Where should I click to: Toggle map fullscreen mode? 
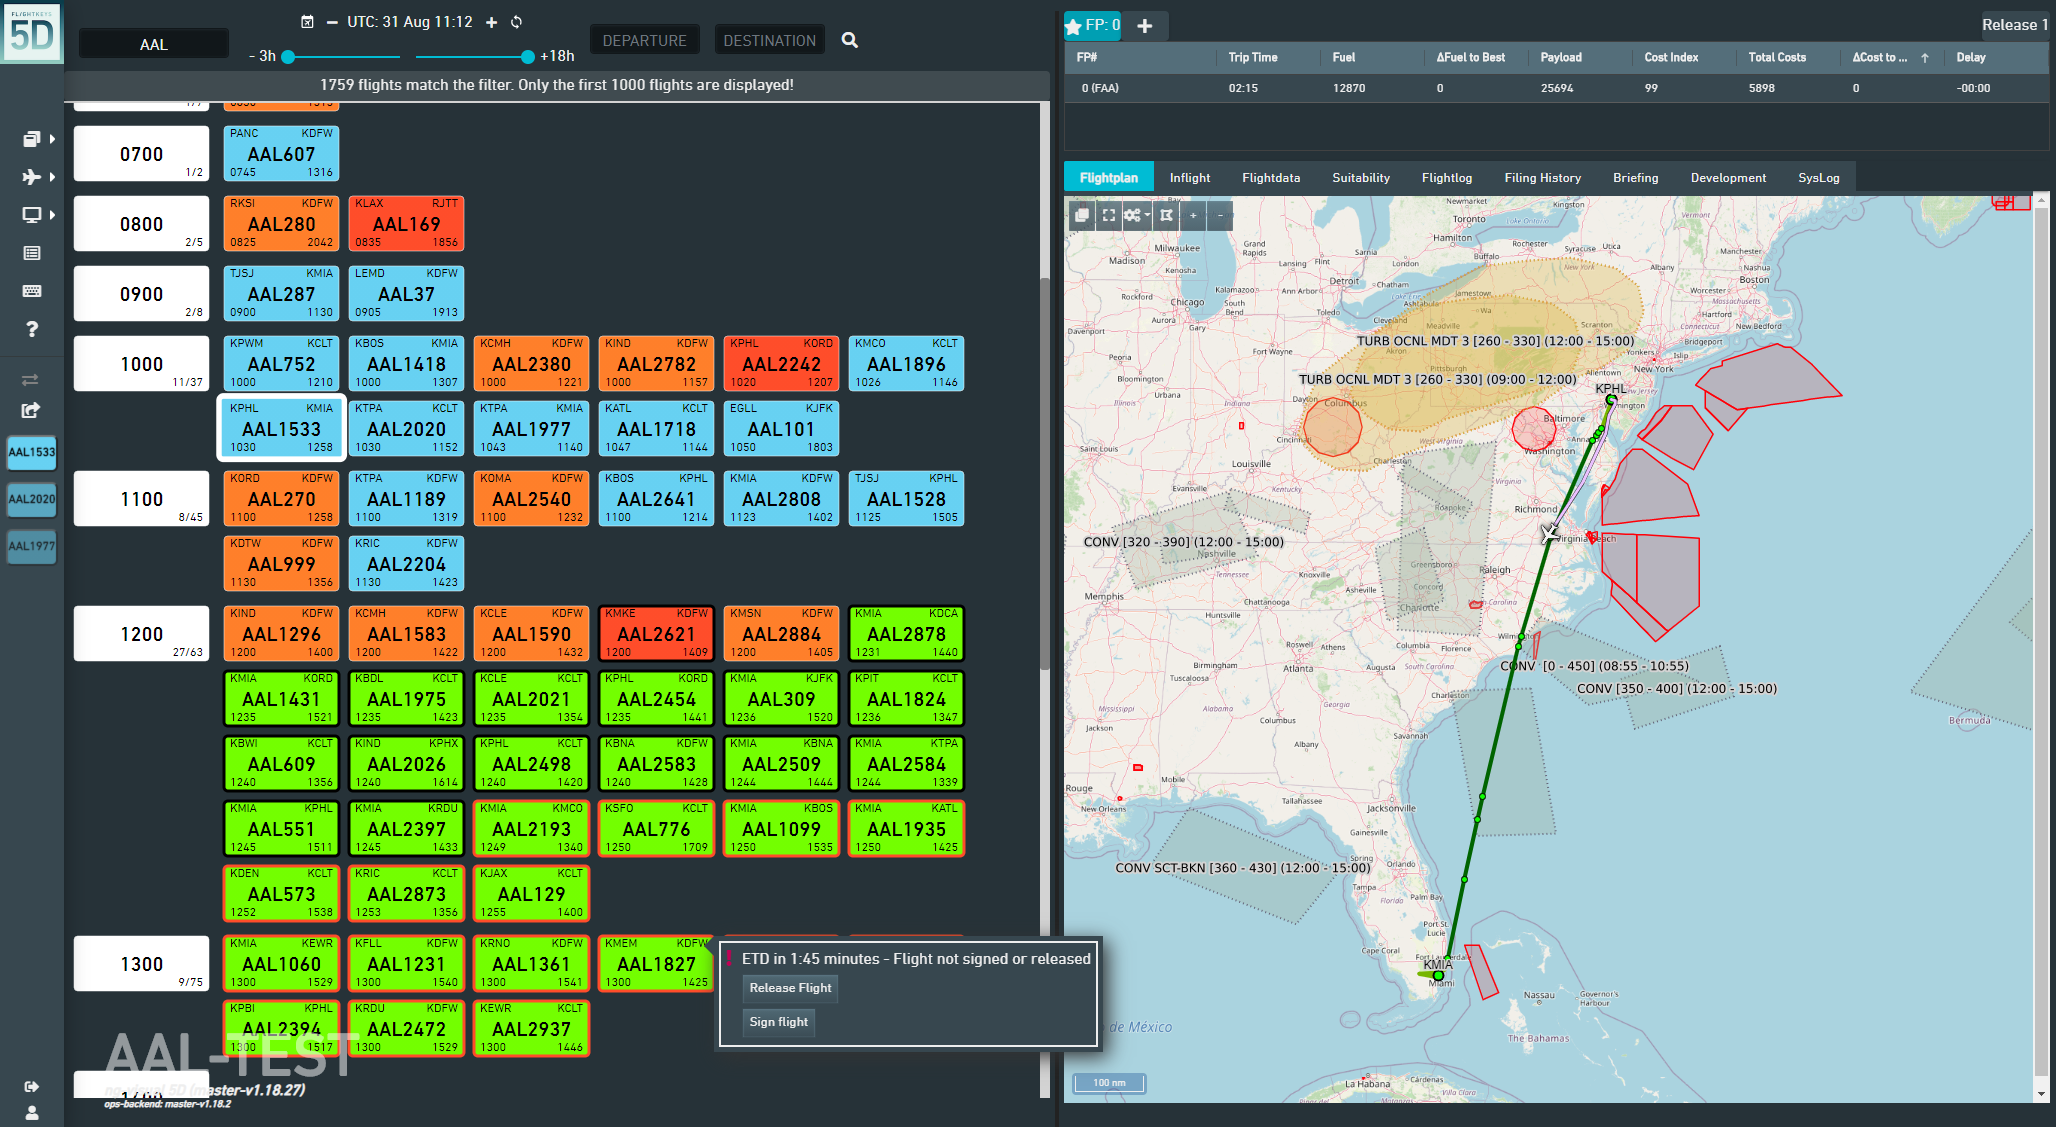(1108, 215)
